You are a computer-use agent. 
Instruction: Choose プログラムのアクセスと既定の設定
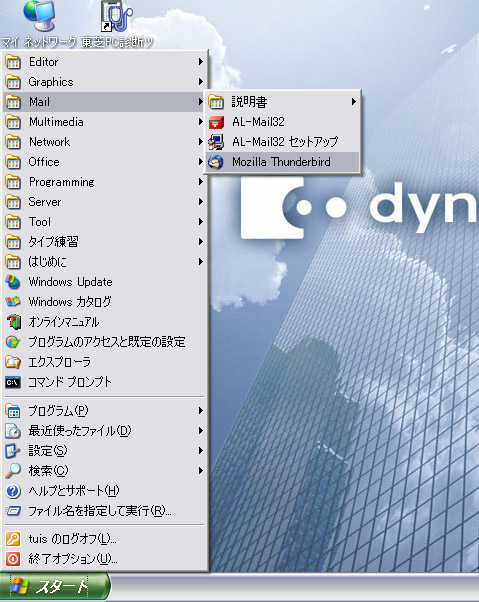105,342
